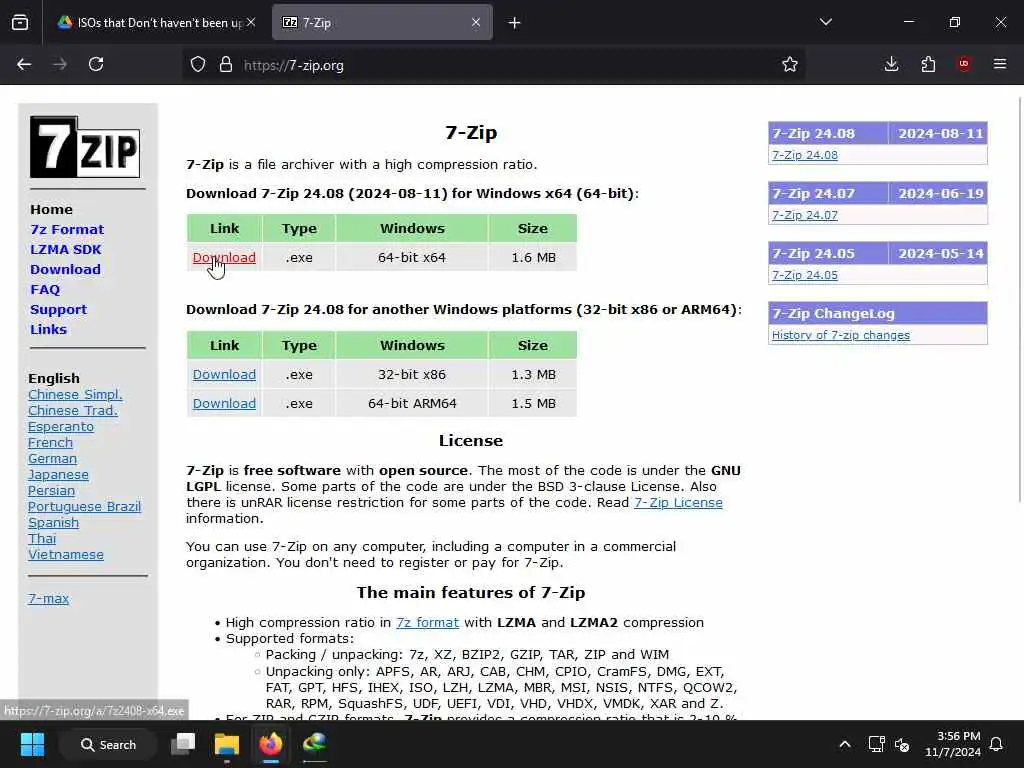Image resolution: width=1024 pixels, height=768 pixels.
Task: Expand the list all tabs chevron
Action: click(825, 22)
